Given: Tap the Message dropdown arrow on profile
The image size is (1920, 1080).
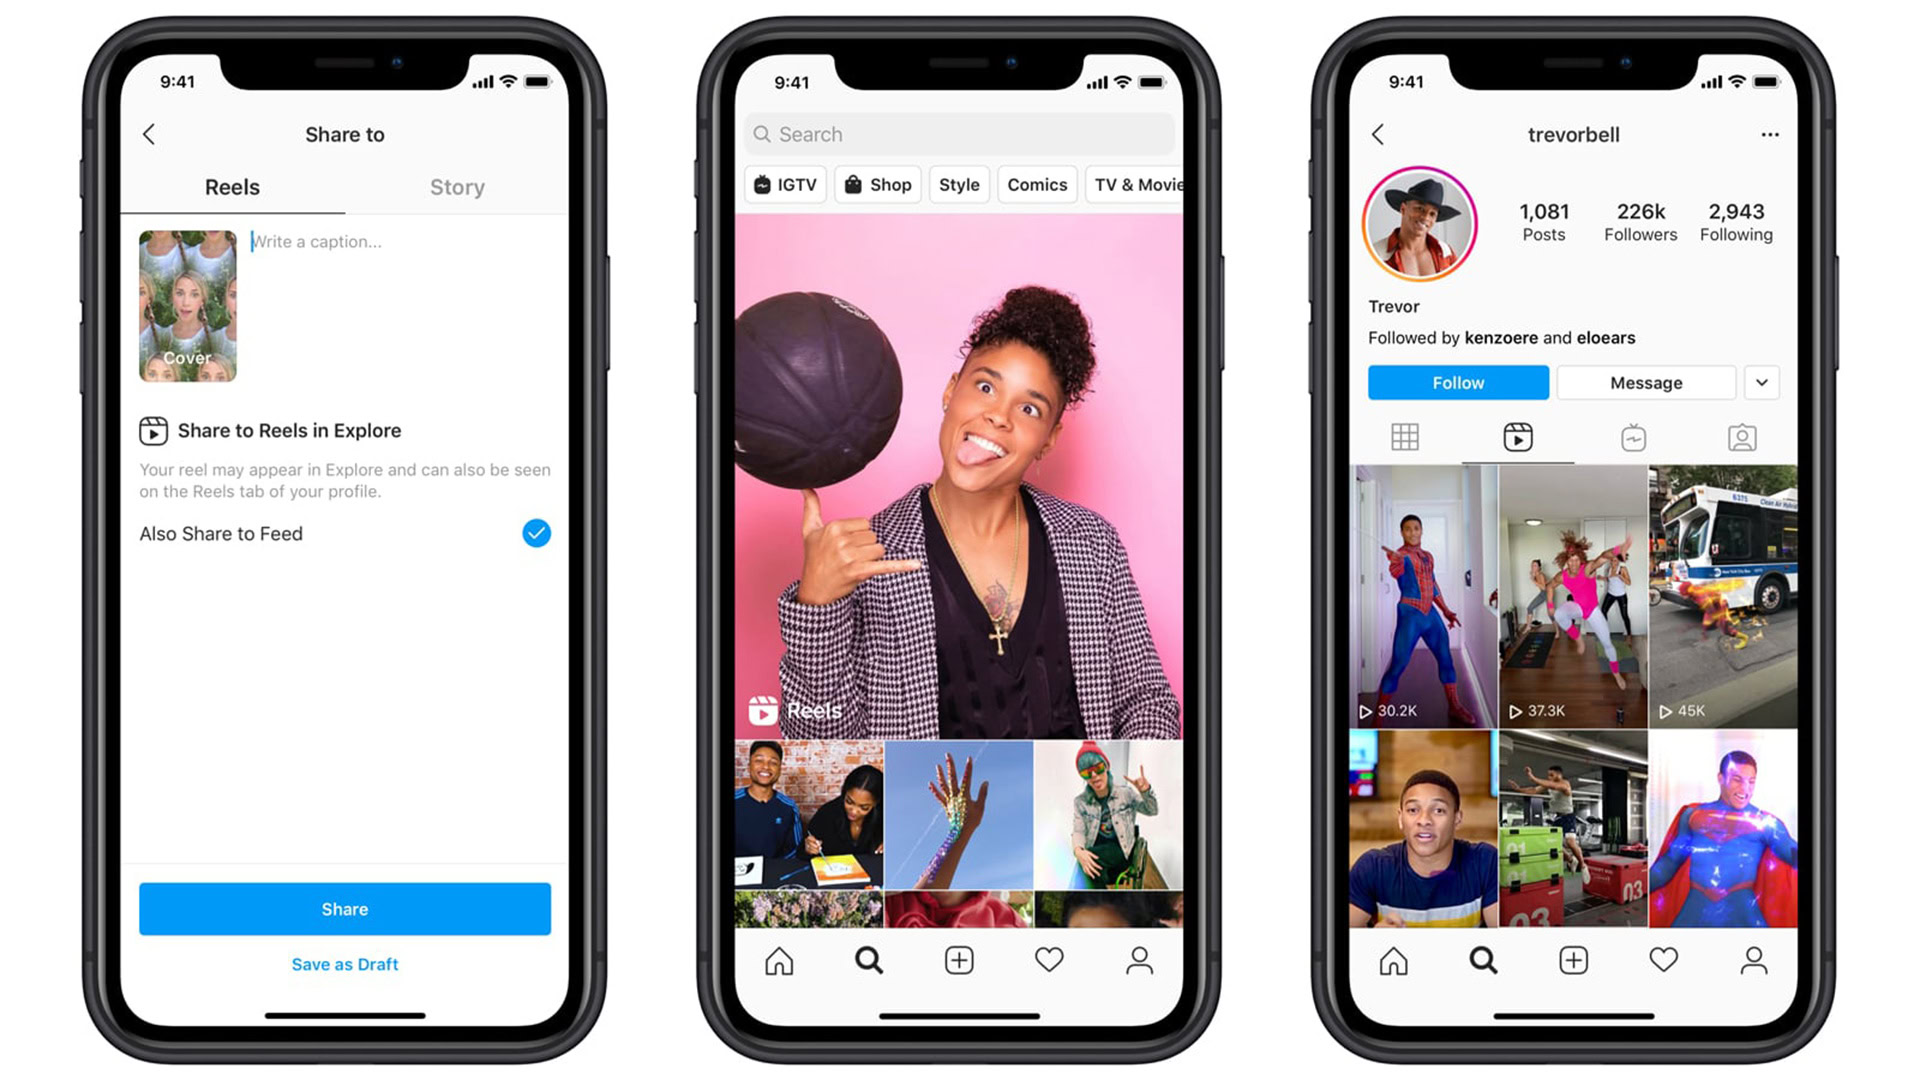Looking at the screenshot, I should [1764, 382].
